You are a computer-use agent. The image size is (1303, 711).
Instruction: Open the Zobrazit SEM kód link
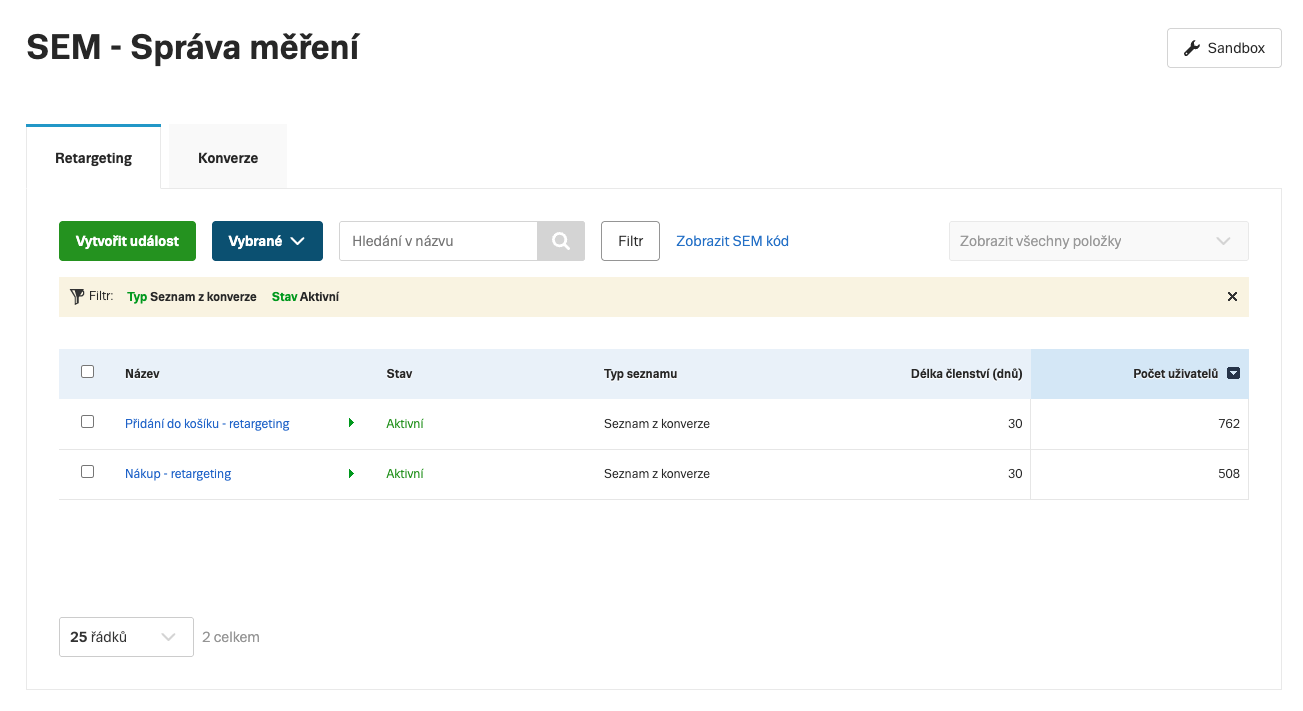point(732,241)
